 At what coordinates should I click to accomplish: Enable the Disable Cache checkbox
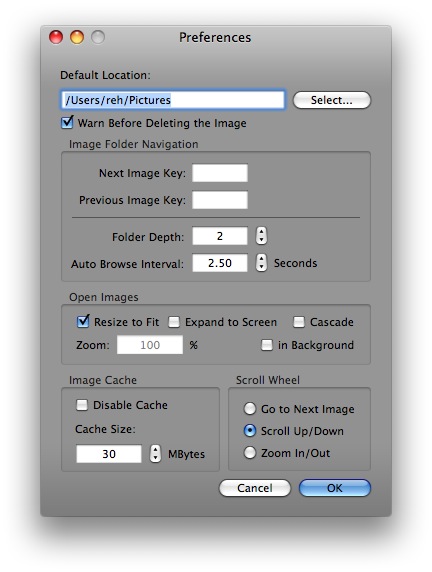click(x=82, y=405)
